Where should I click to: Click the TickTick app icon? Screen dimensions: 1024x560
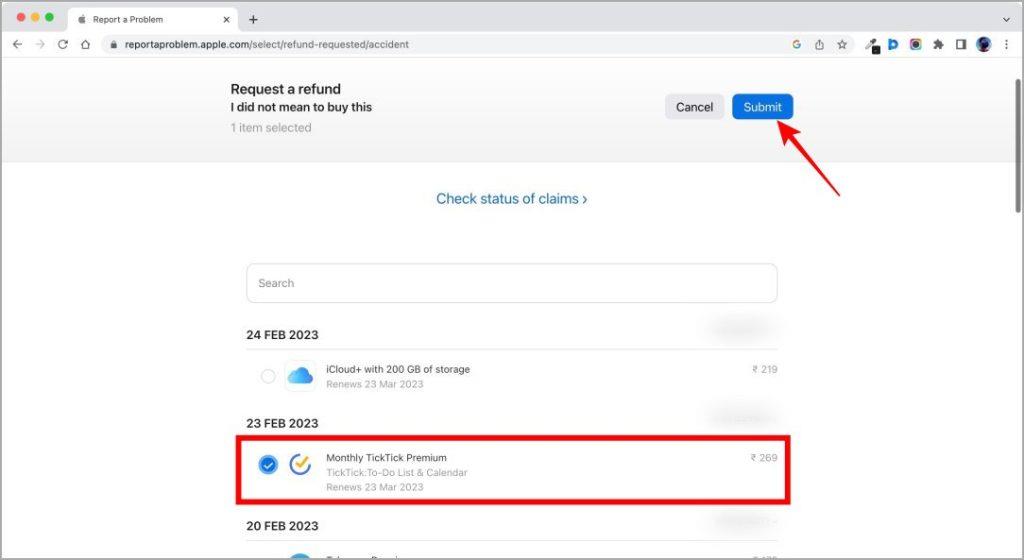pyautogui.click(x=300, y=465)
